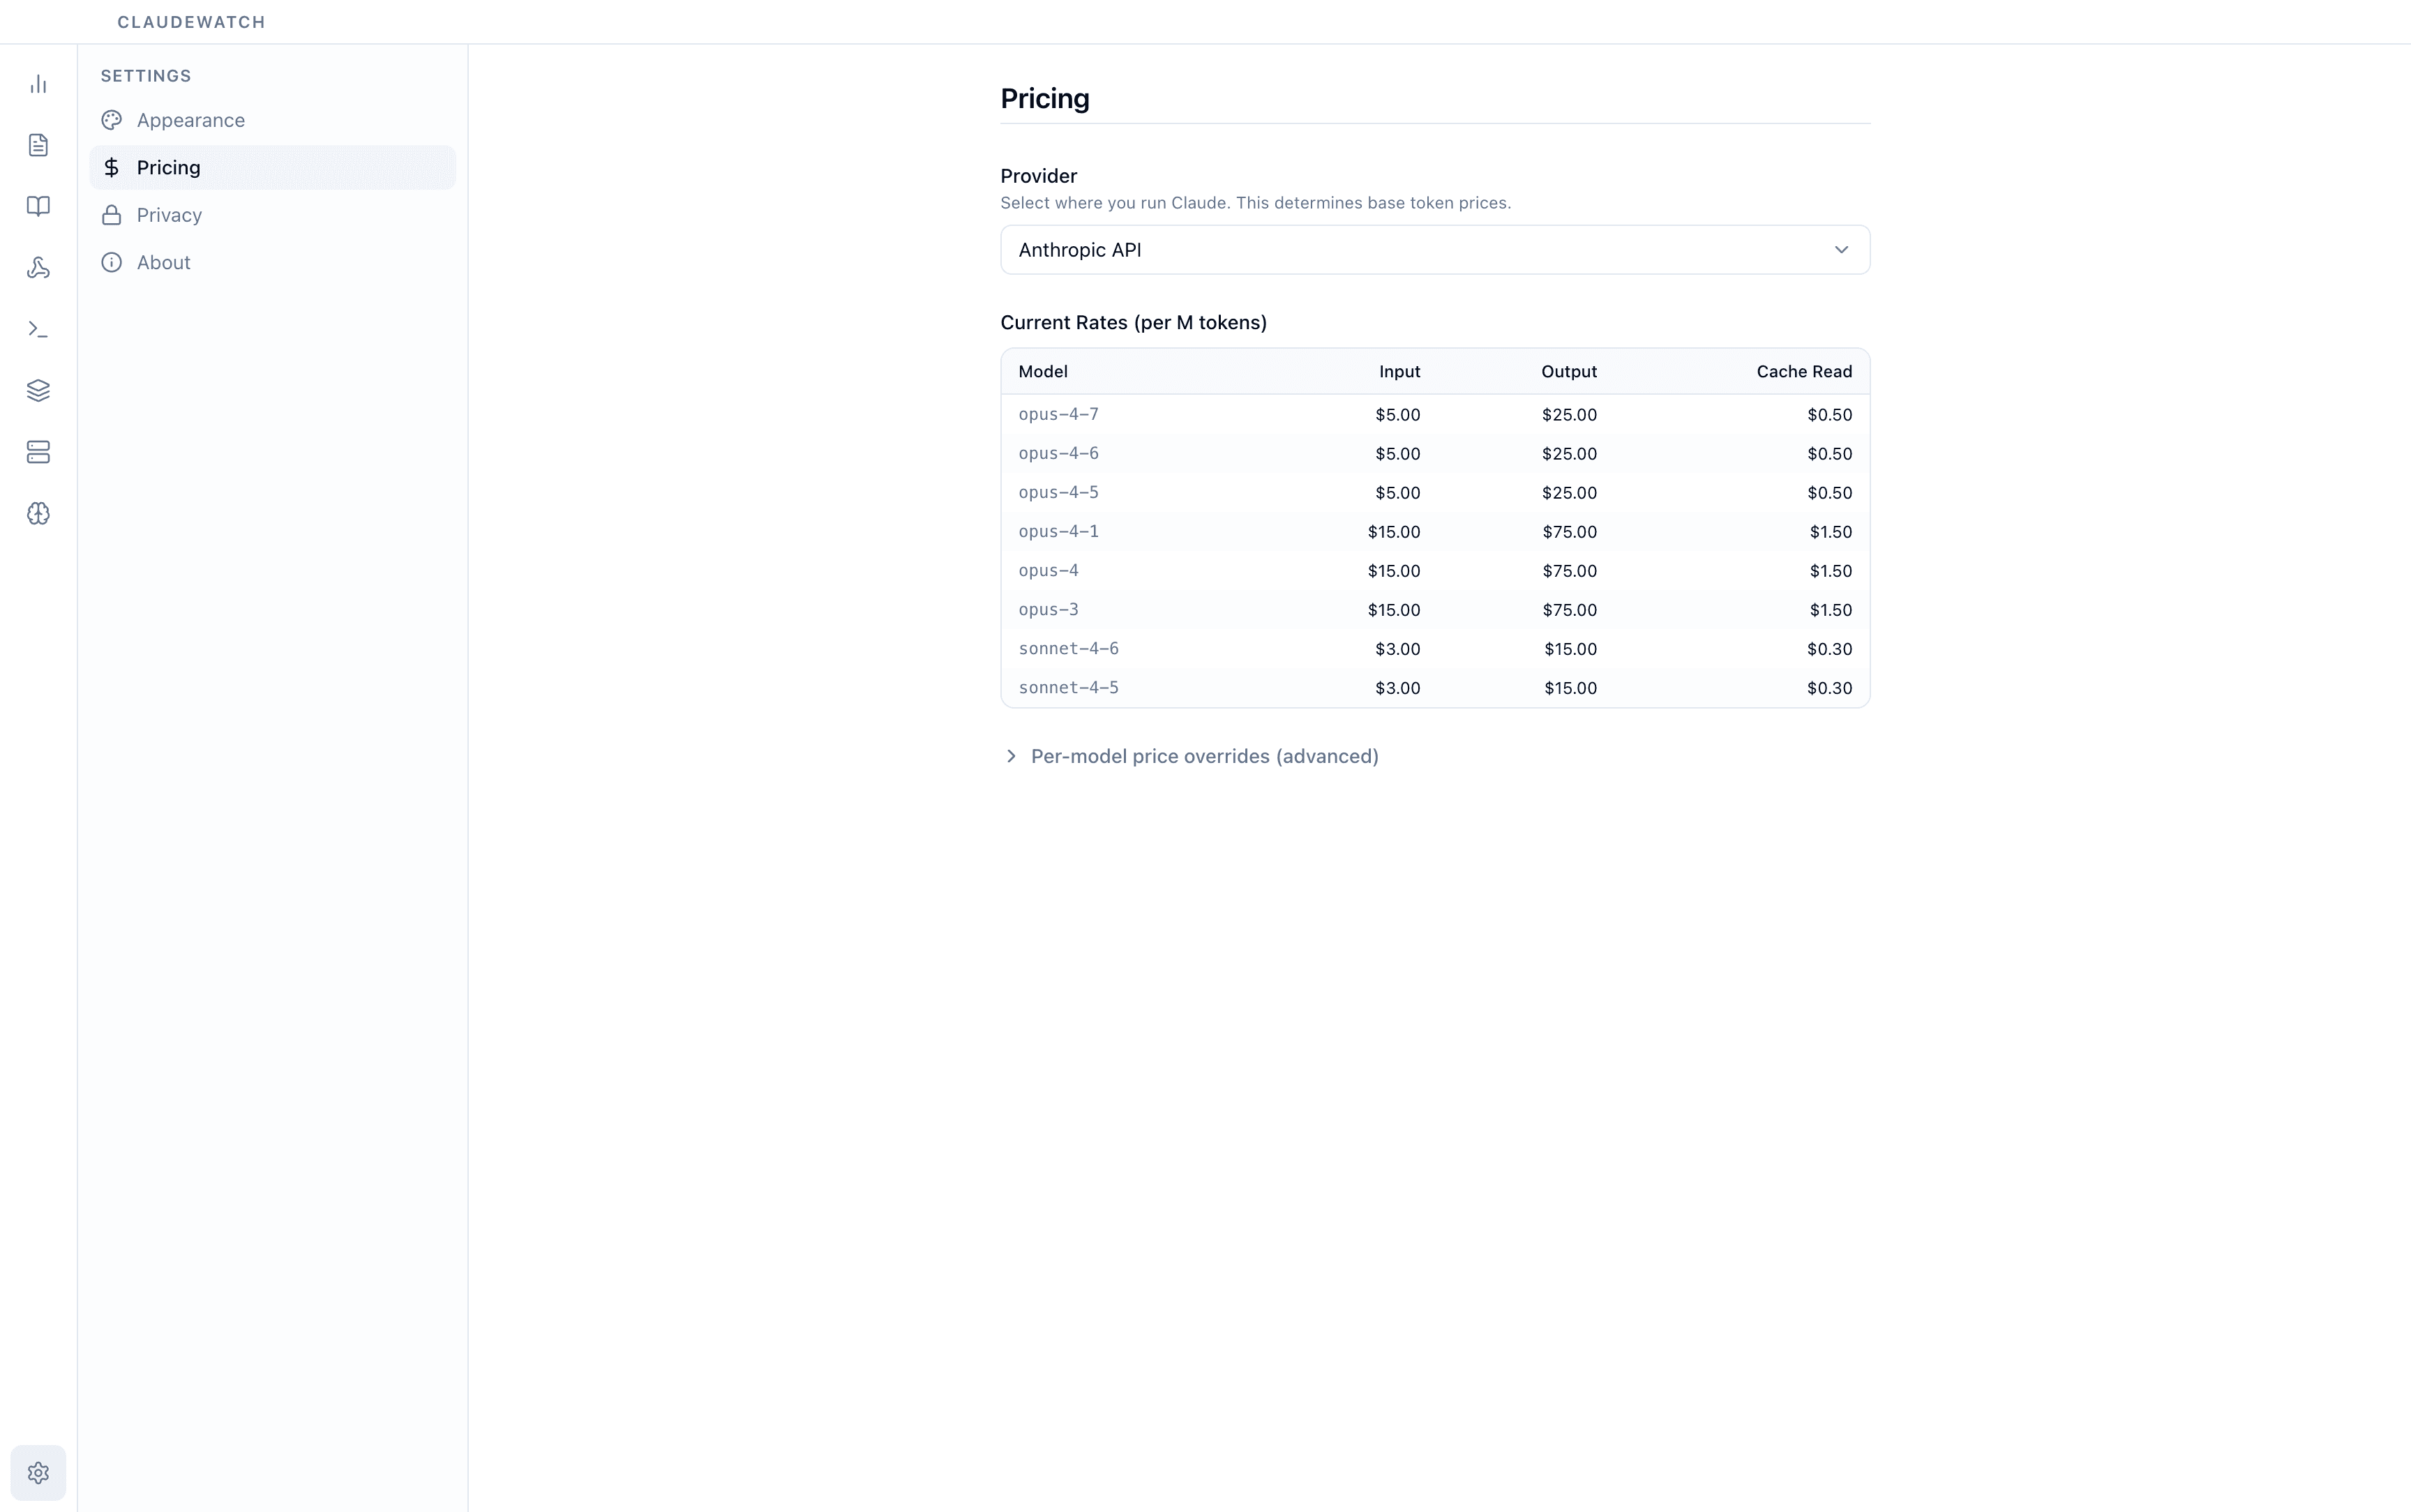
Task: Click the Current Rates (per M tokens) heading
Action: [1133, 322]
